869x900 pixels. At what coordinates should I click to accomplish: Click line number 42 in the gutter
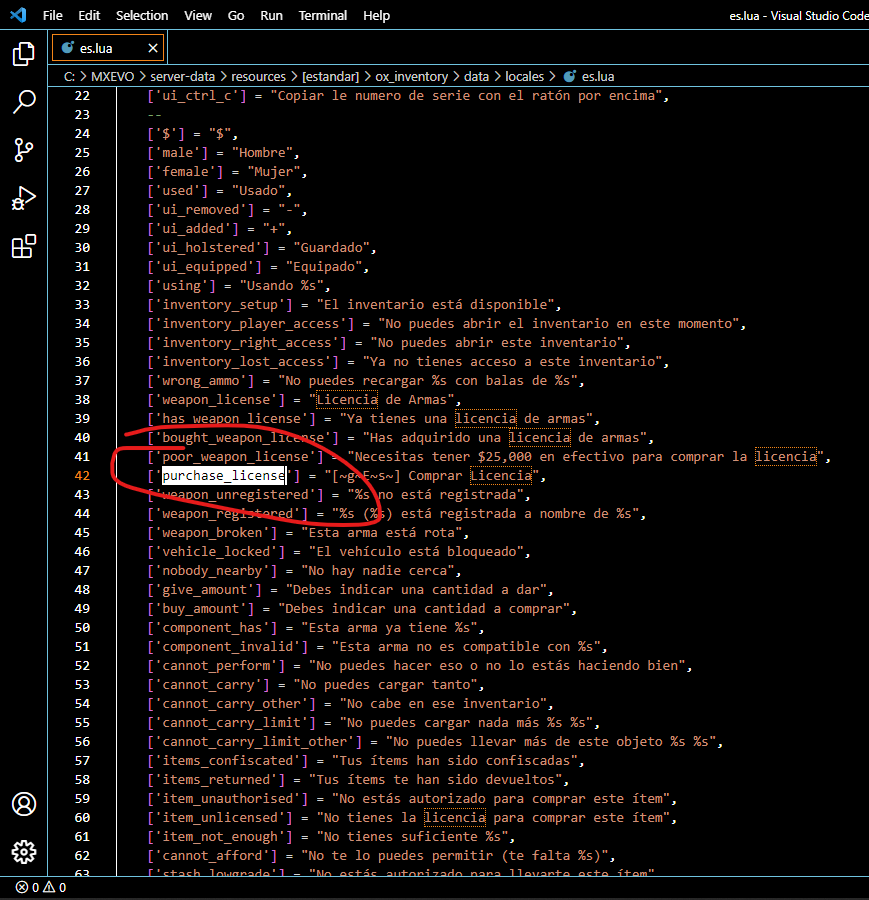[82, 476]
